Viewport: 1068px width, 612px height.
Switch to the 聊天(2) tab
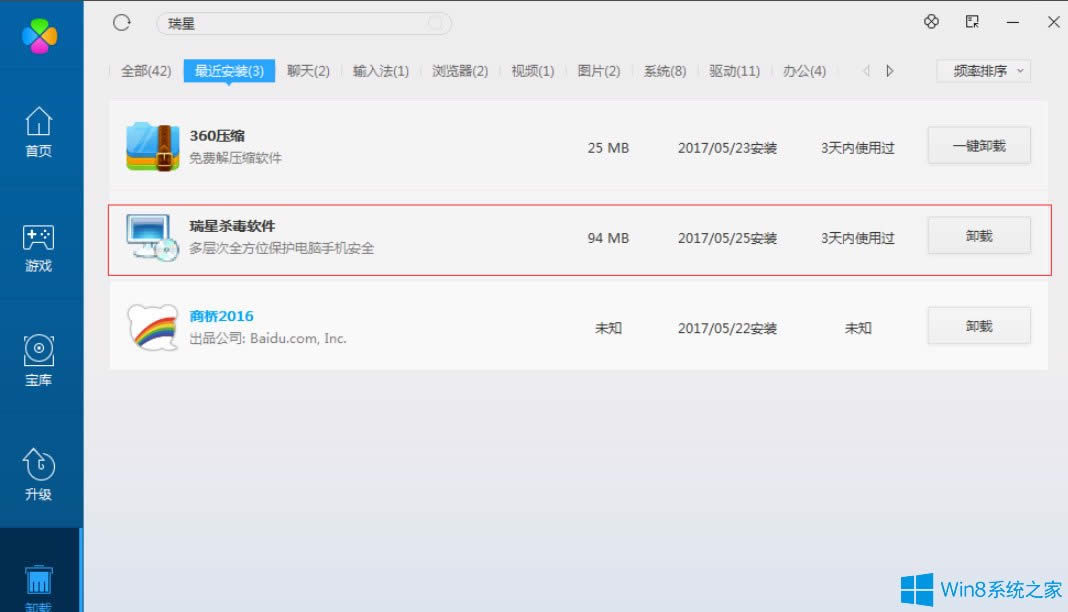[306, 70]
